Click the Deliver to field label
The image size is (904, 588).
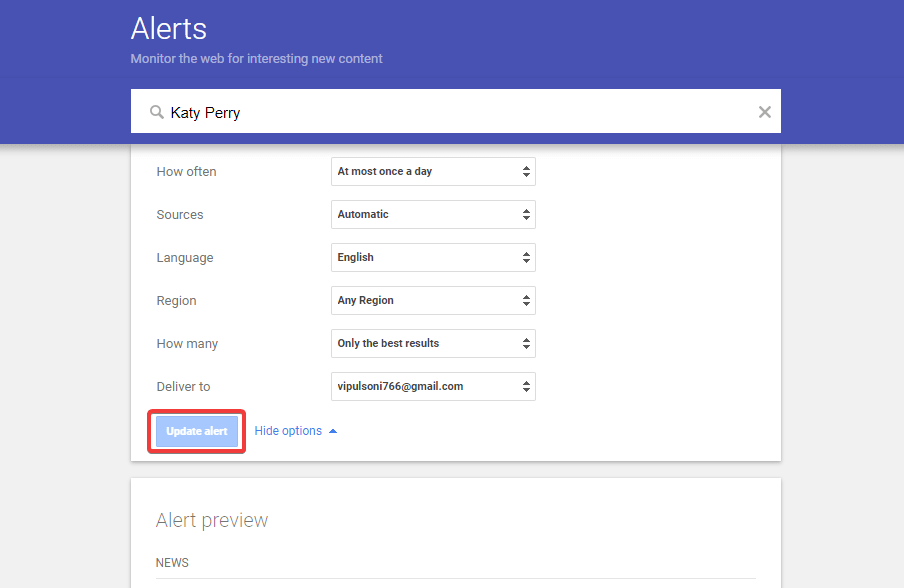pos(183,387)
